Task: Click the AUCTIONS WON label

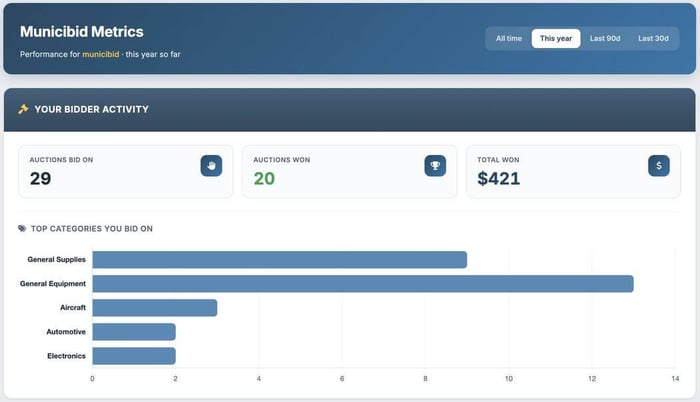Action: tap(282, 160)
